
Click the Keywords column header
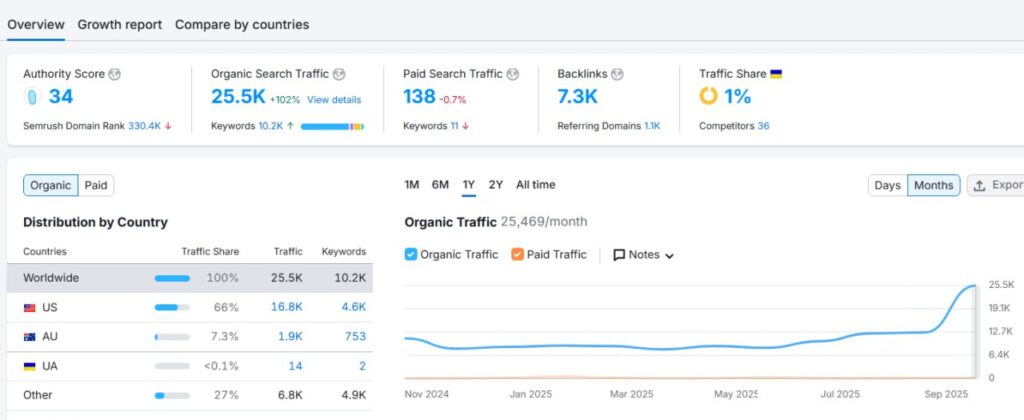[x=344, y=251]
